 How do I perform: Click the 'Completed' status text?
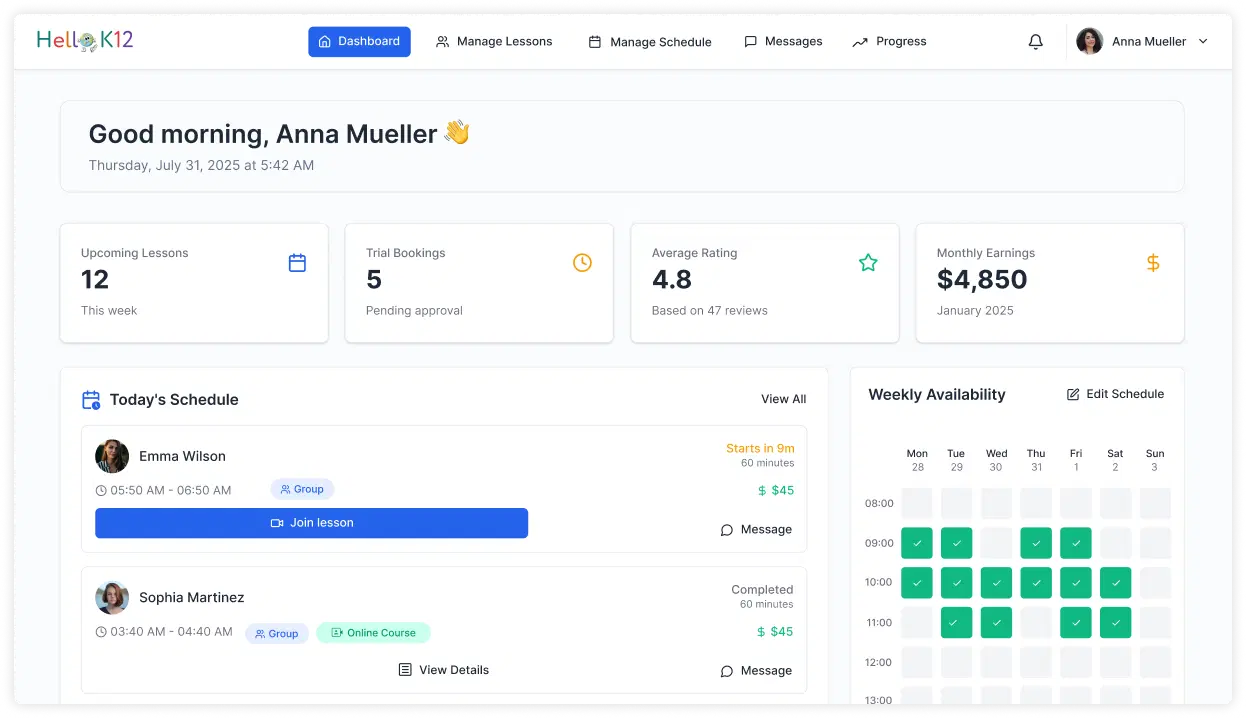tap(762, 590)
